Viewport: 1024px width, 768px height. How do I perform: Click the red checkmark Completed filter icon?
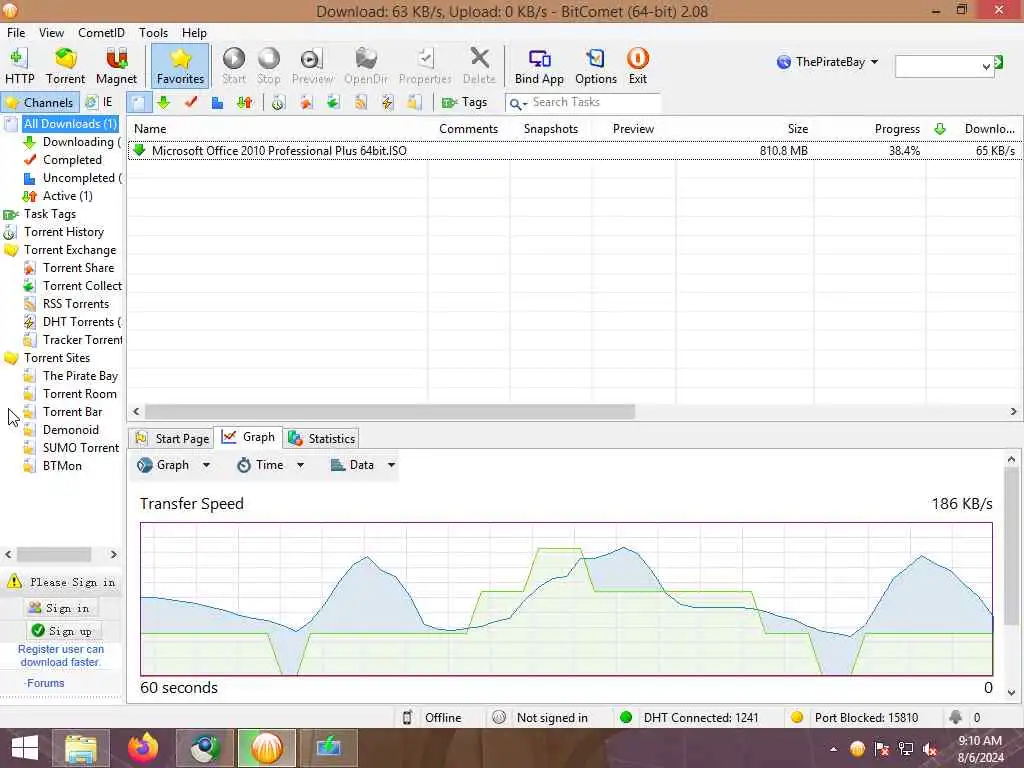click(191, 103)
